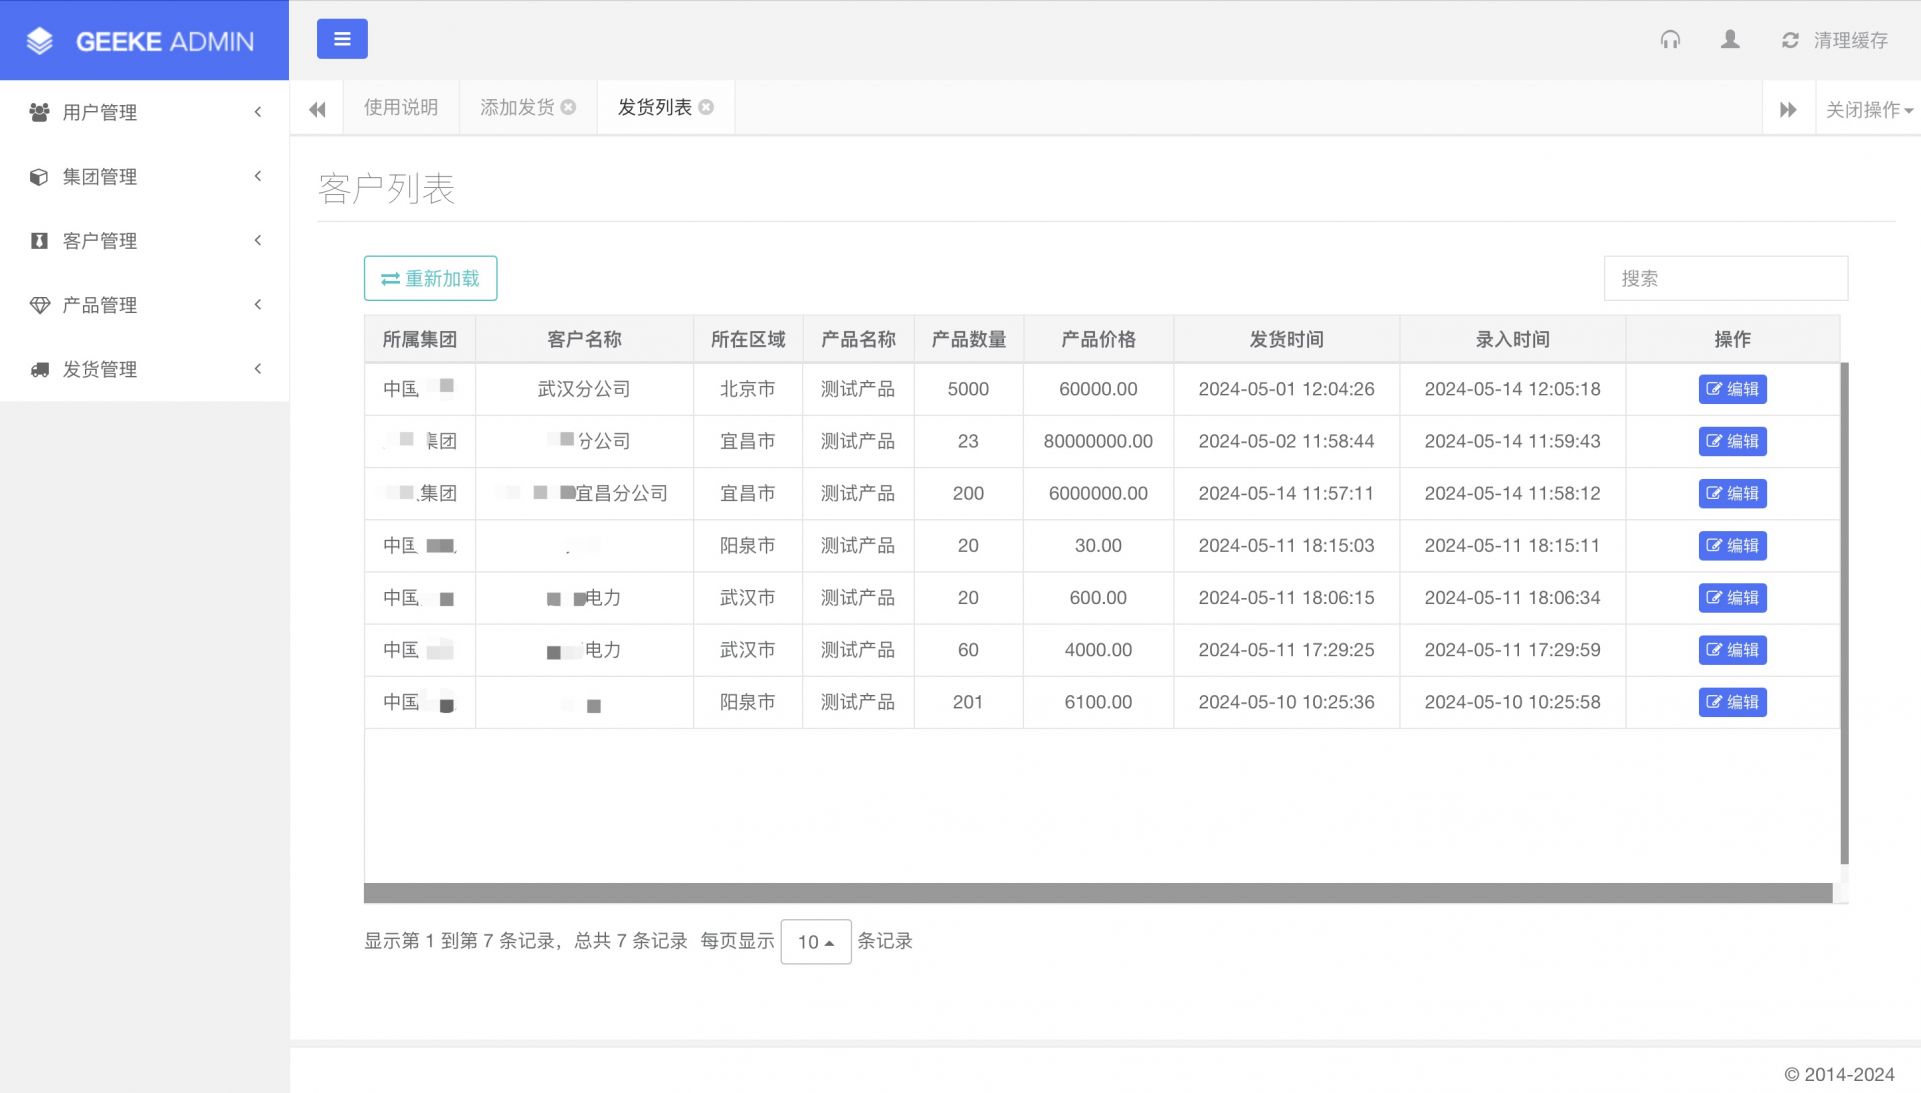Click the headphone support icon
The image size is (1921, 1093).
click(1670, 40)
